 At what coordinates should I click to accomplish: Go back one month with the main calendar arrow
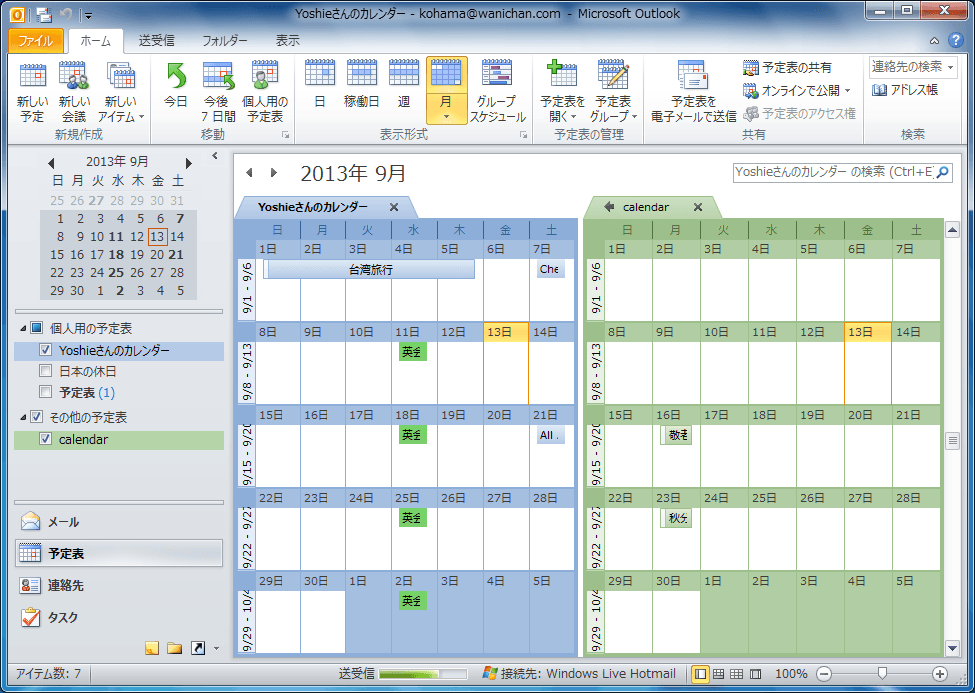249,172
